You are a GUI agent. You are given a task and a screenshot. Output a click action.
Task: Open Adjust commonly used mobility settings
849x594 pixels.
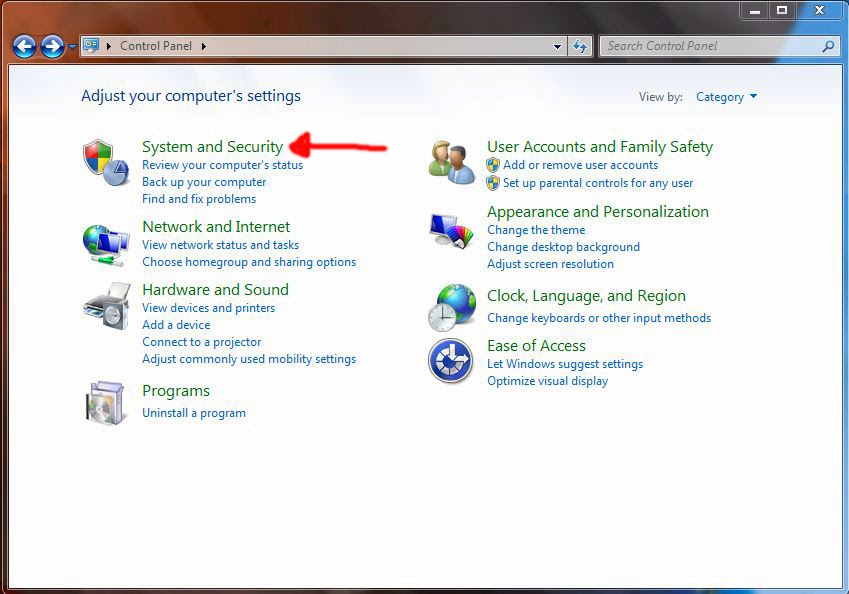click(249, 359)
